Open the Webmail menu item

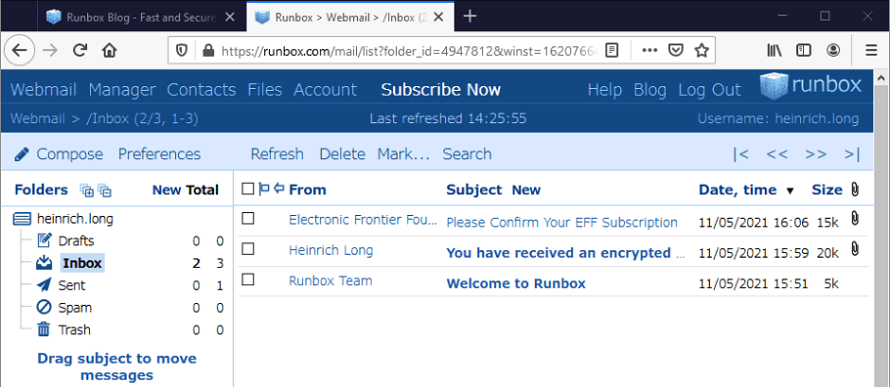pos(43,90)
